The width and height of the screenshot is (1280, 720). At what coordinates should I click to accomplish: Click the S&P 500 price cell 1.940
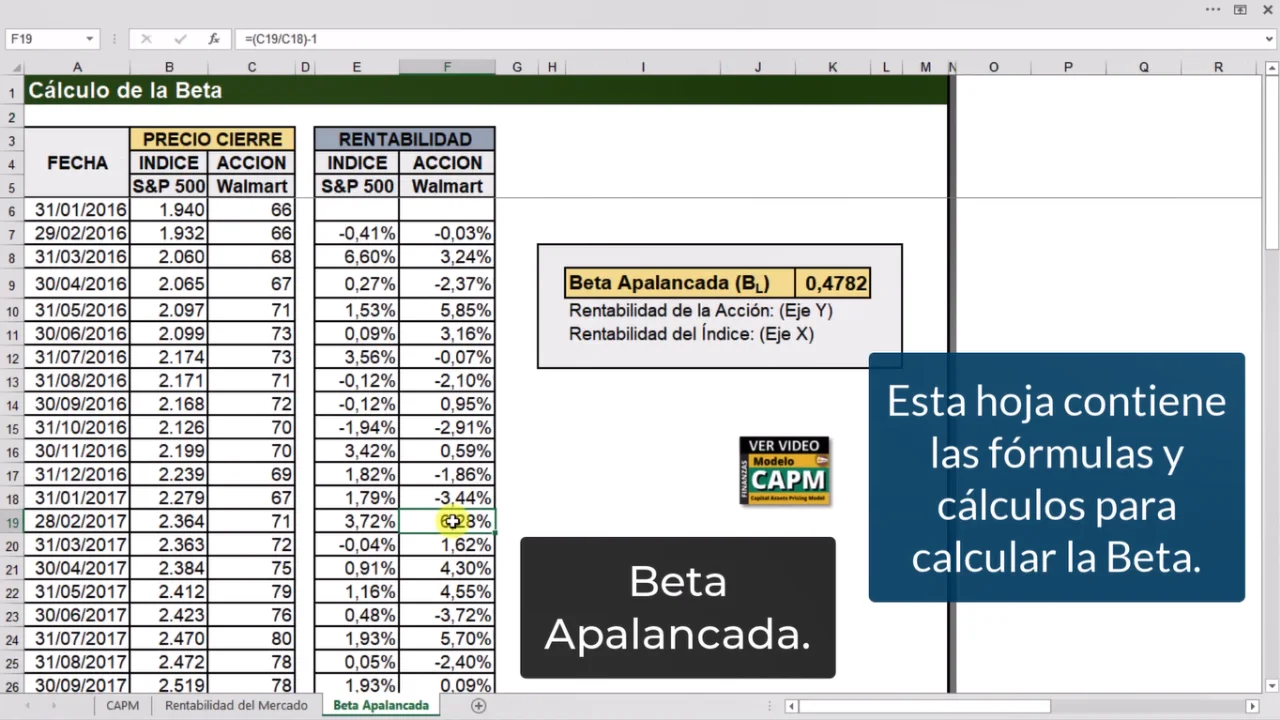tap(169, 210)
